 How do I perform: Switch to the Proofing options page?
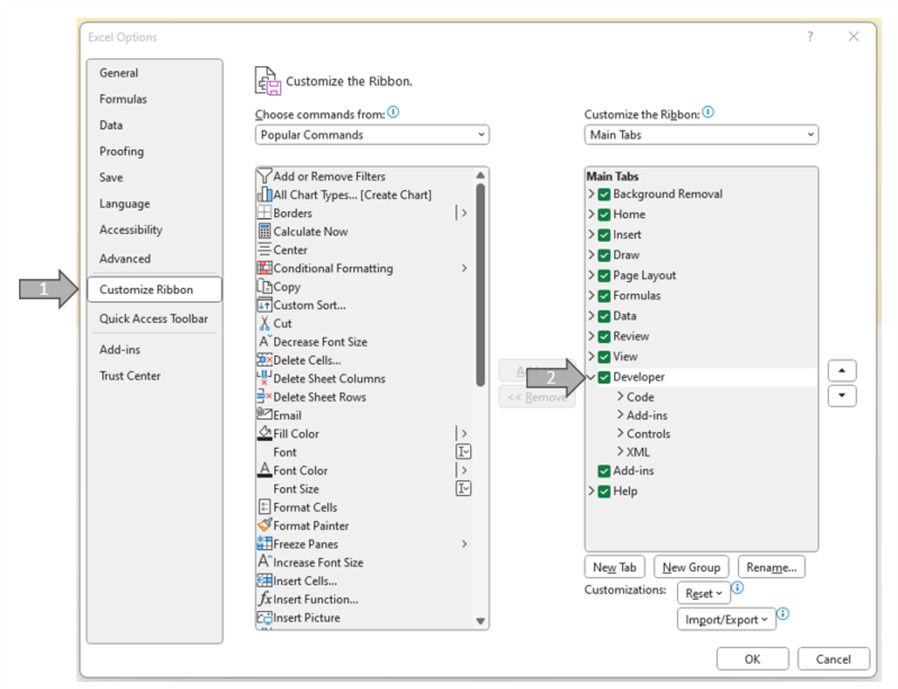(120, 151)
